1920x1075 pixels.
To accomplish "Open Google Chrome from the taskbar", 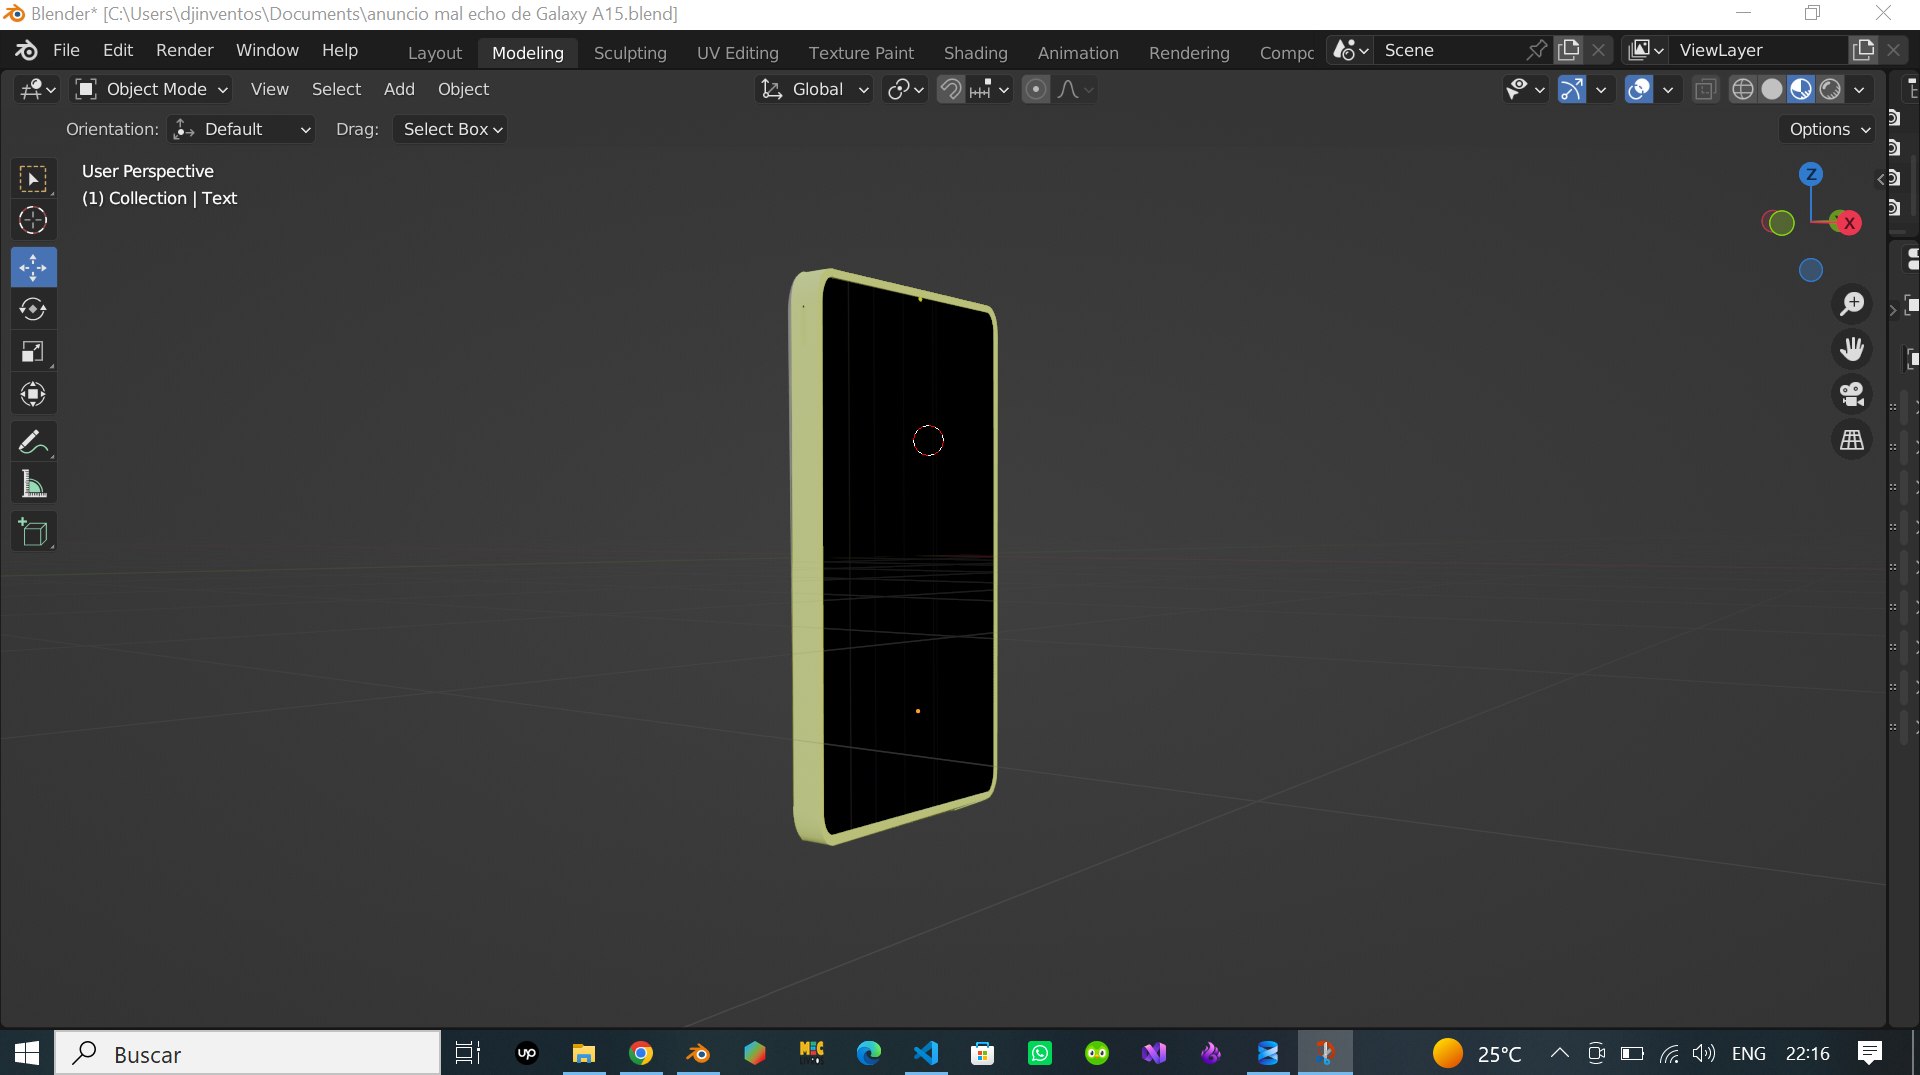I will (x=641, y=1053).
